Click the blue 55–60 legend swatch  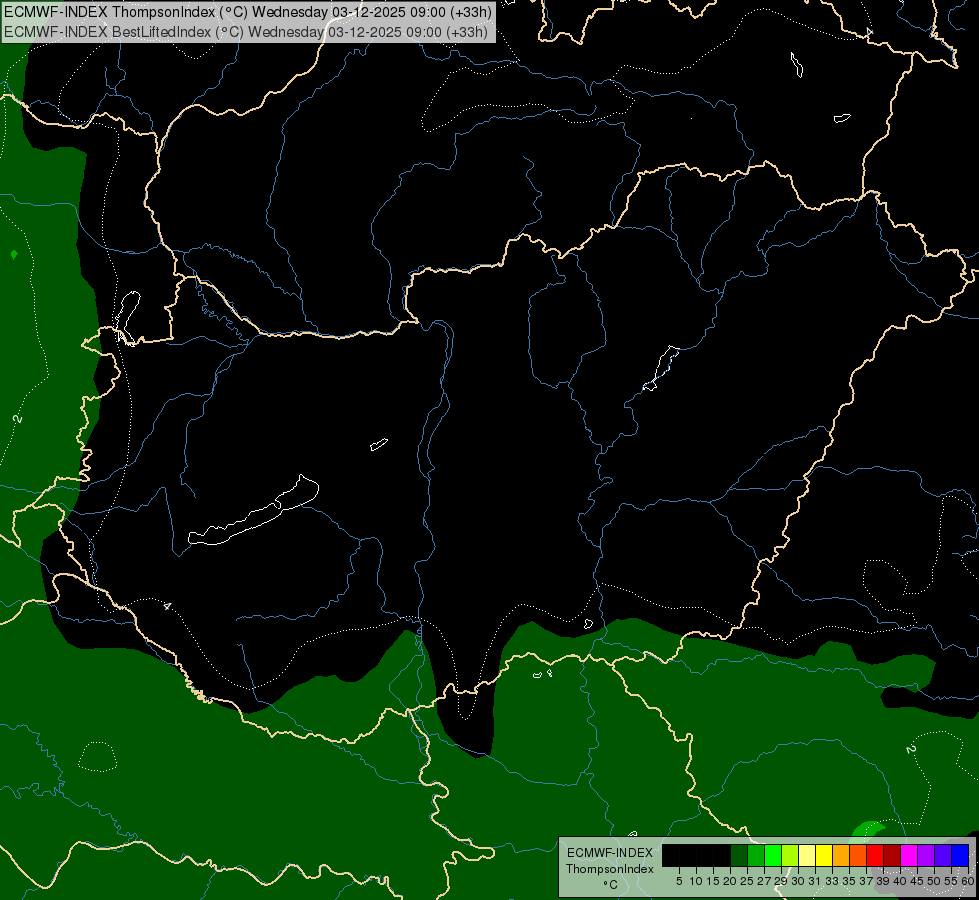[x=960, y=855]
